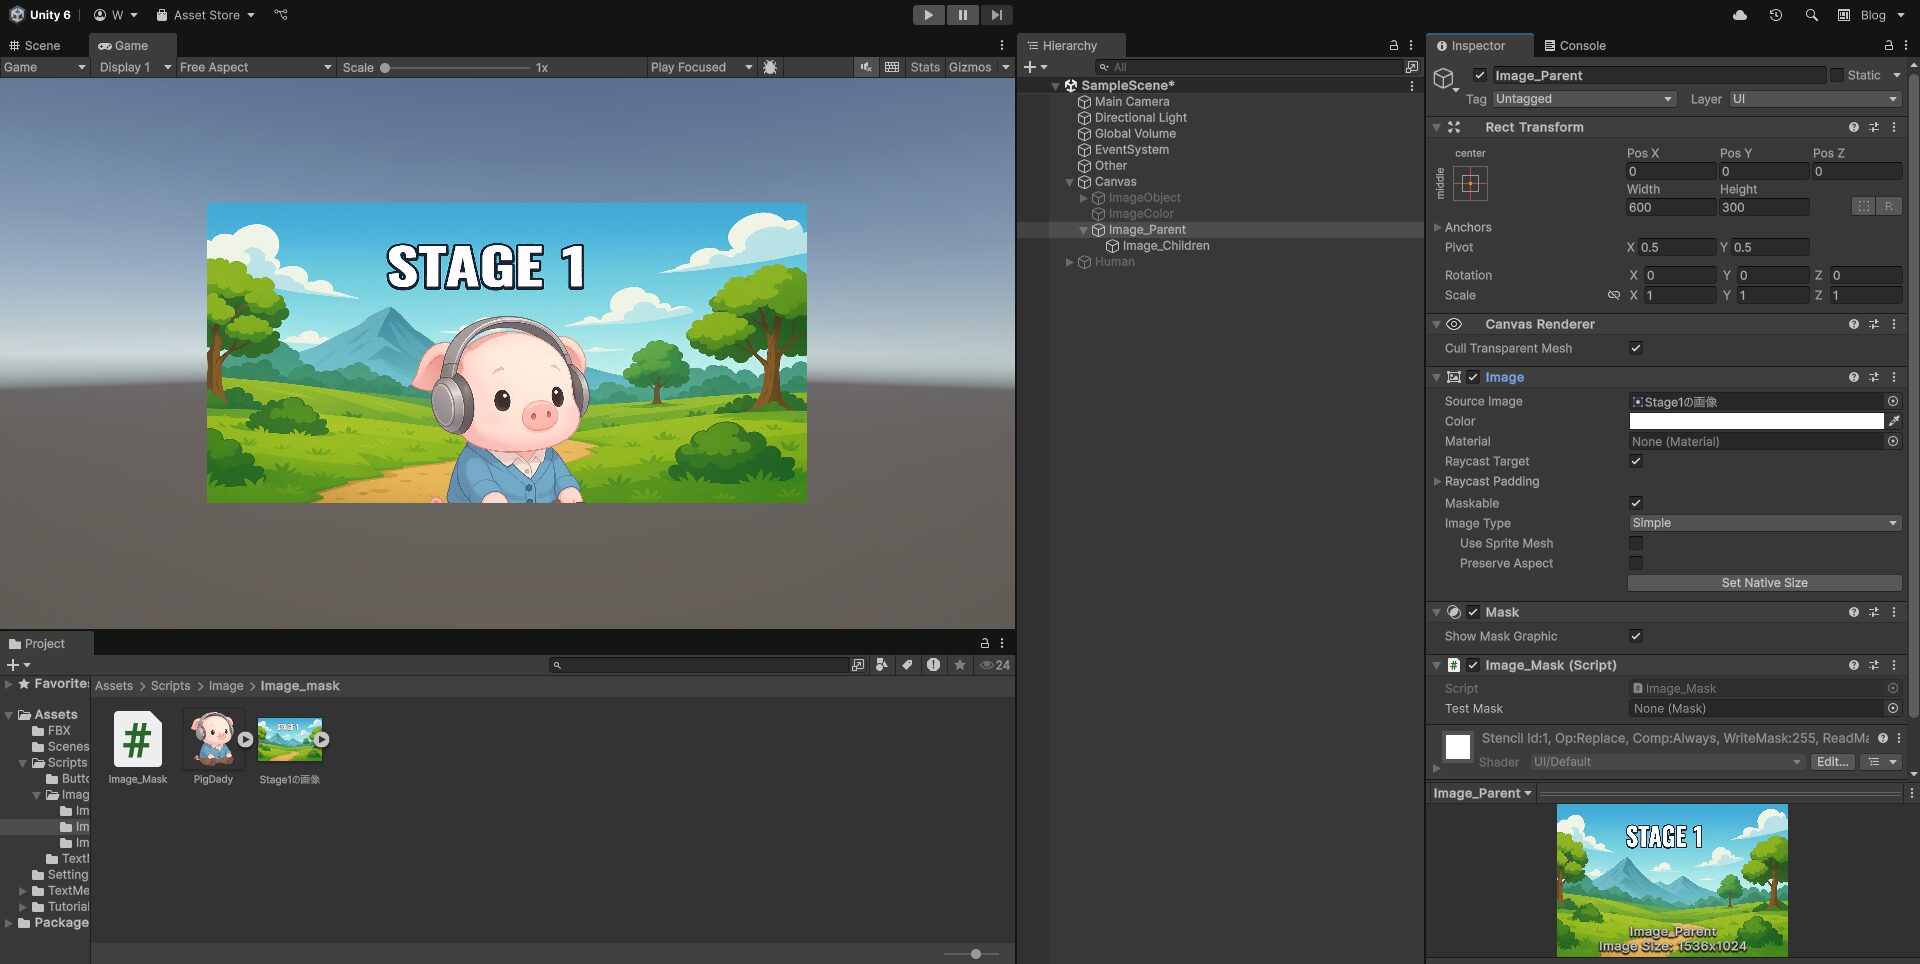The height and width of the screenshot is (964, 1920).
Task: Click the cloud icon in the title bar
Action: (x=1739, y=15)
